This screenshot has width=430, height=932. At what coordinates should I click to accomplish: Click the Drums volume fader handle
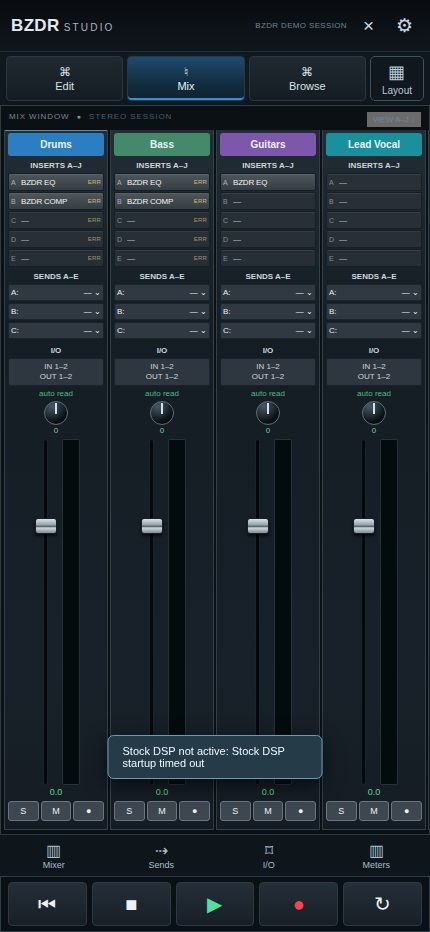pyautogui.click(x=46, y=526)
